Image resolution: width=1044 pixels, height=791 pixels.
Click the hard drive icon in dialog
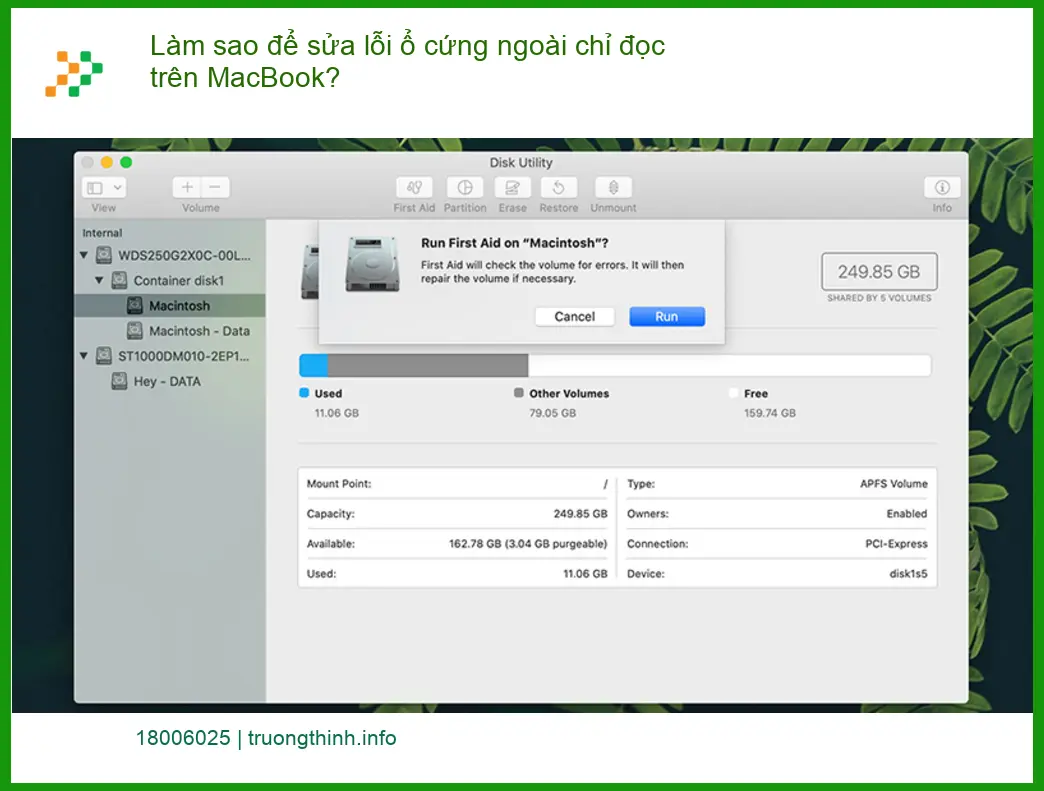point(372,264)
